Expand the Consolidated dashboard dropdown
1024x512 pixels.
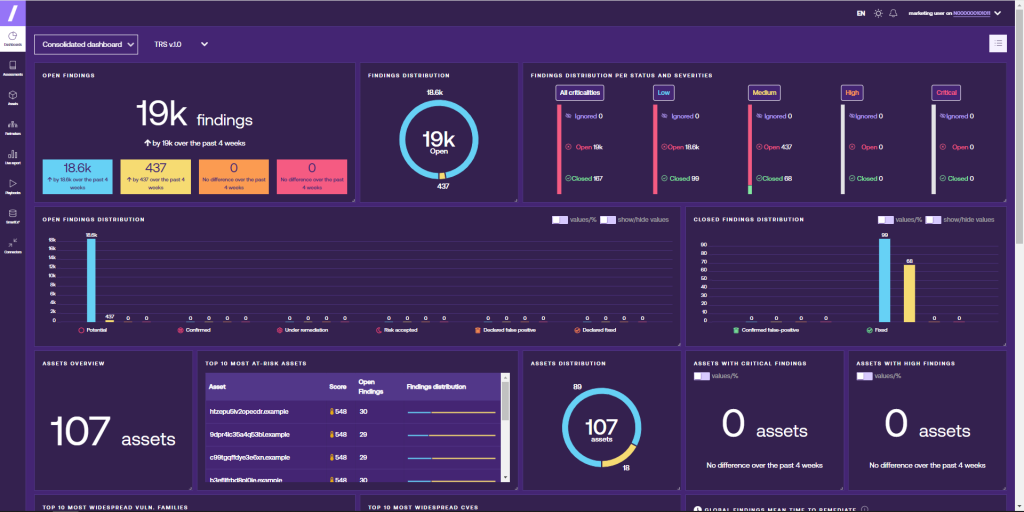coord(86,44)
